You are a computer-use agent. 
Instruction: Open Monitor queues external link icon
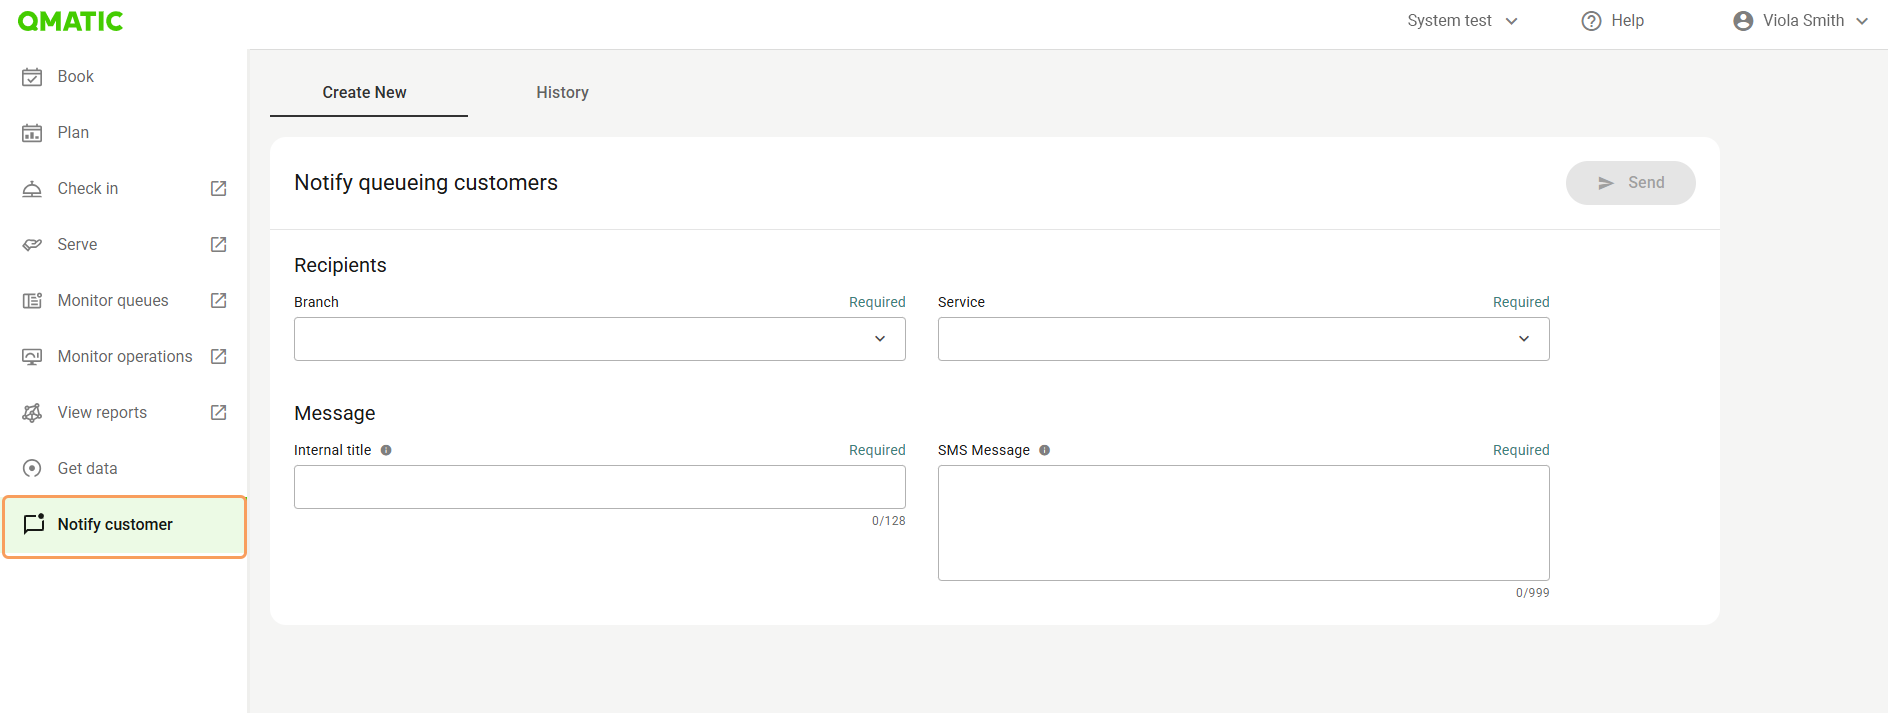click(219, 301)
